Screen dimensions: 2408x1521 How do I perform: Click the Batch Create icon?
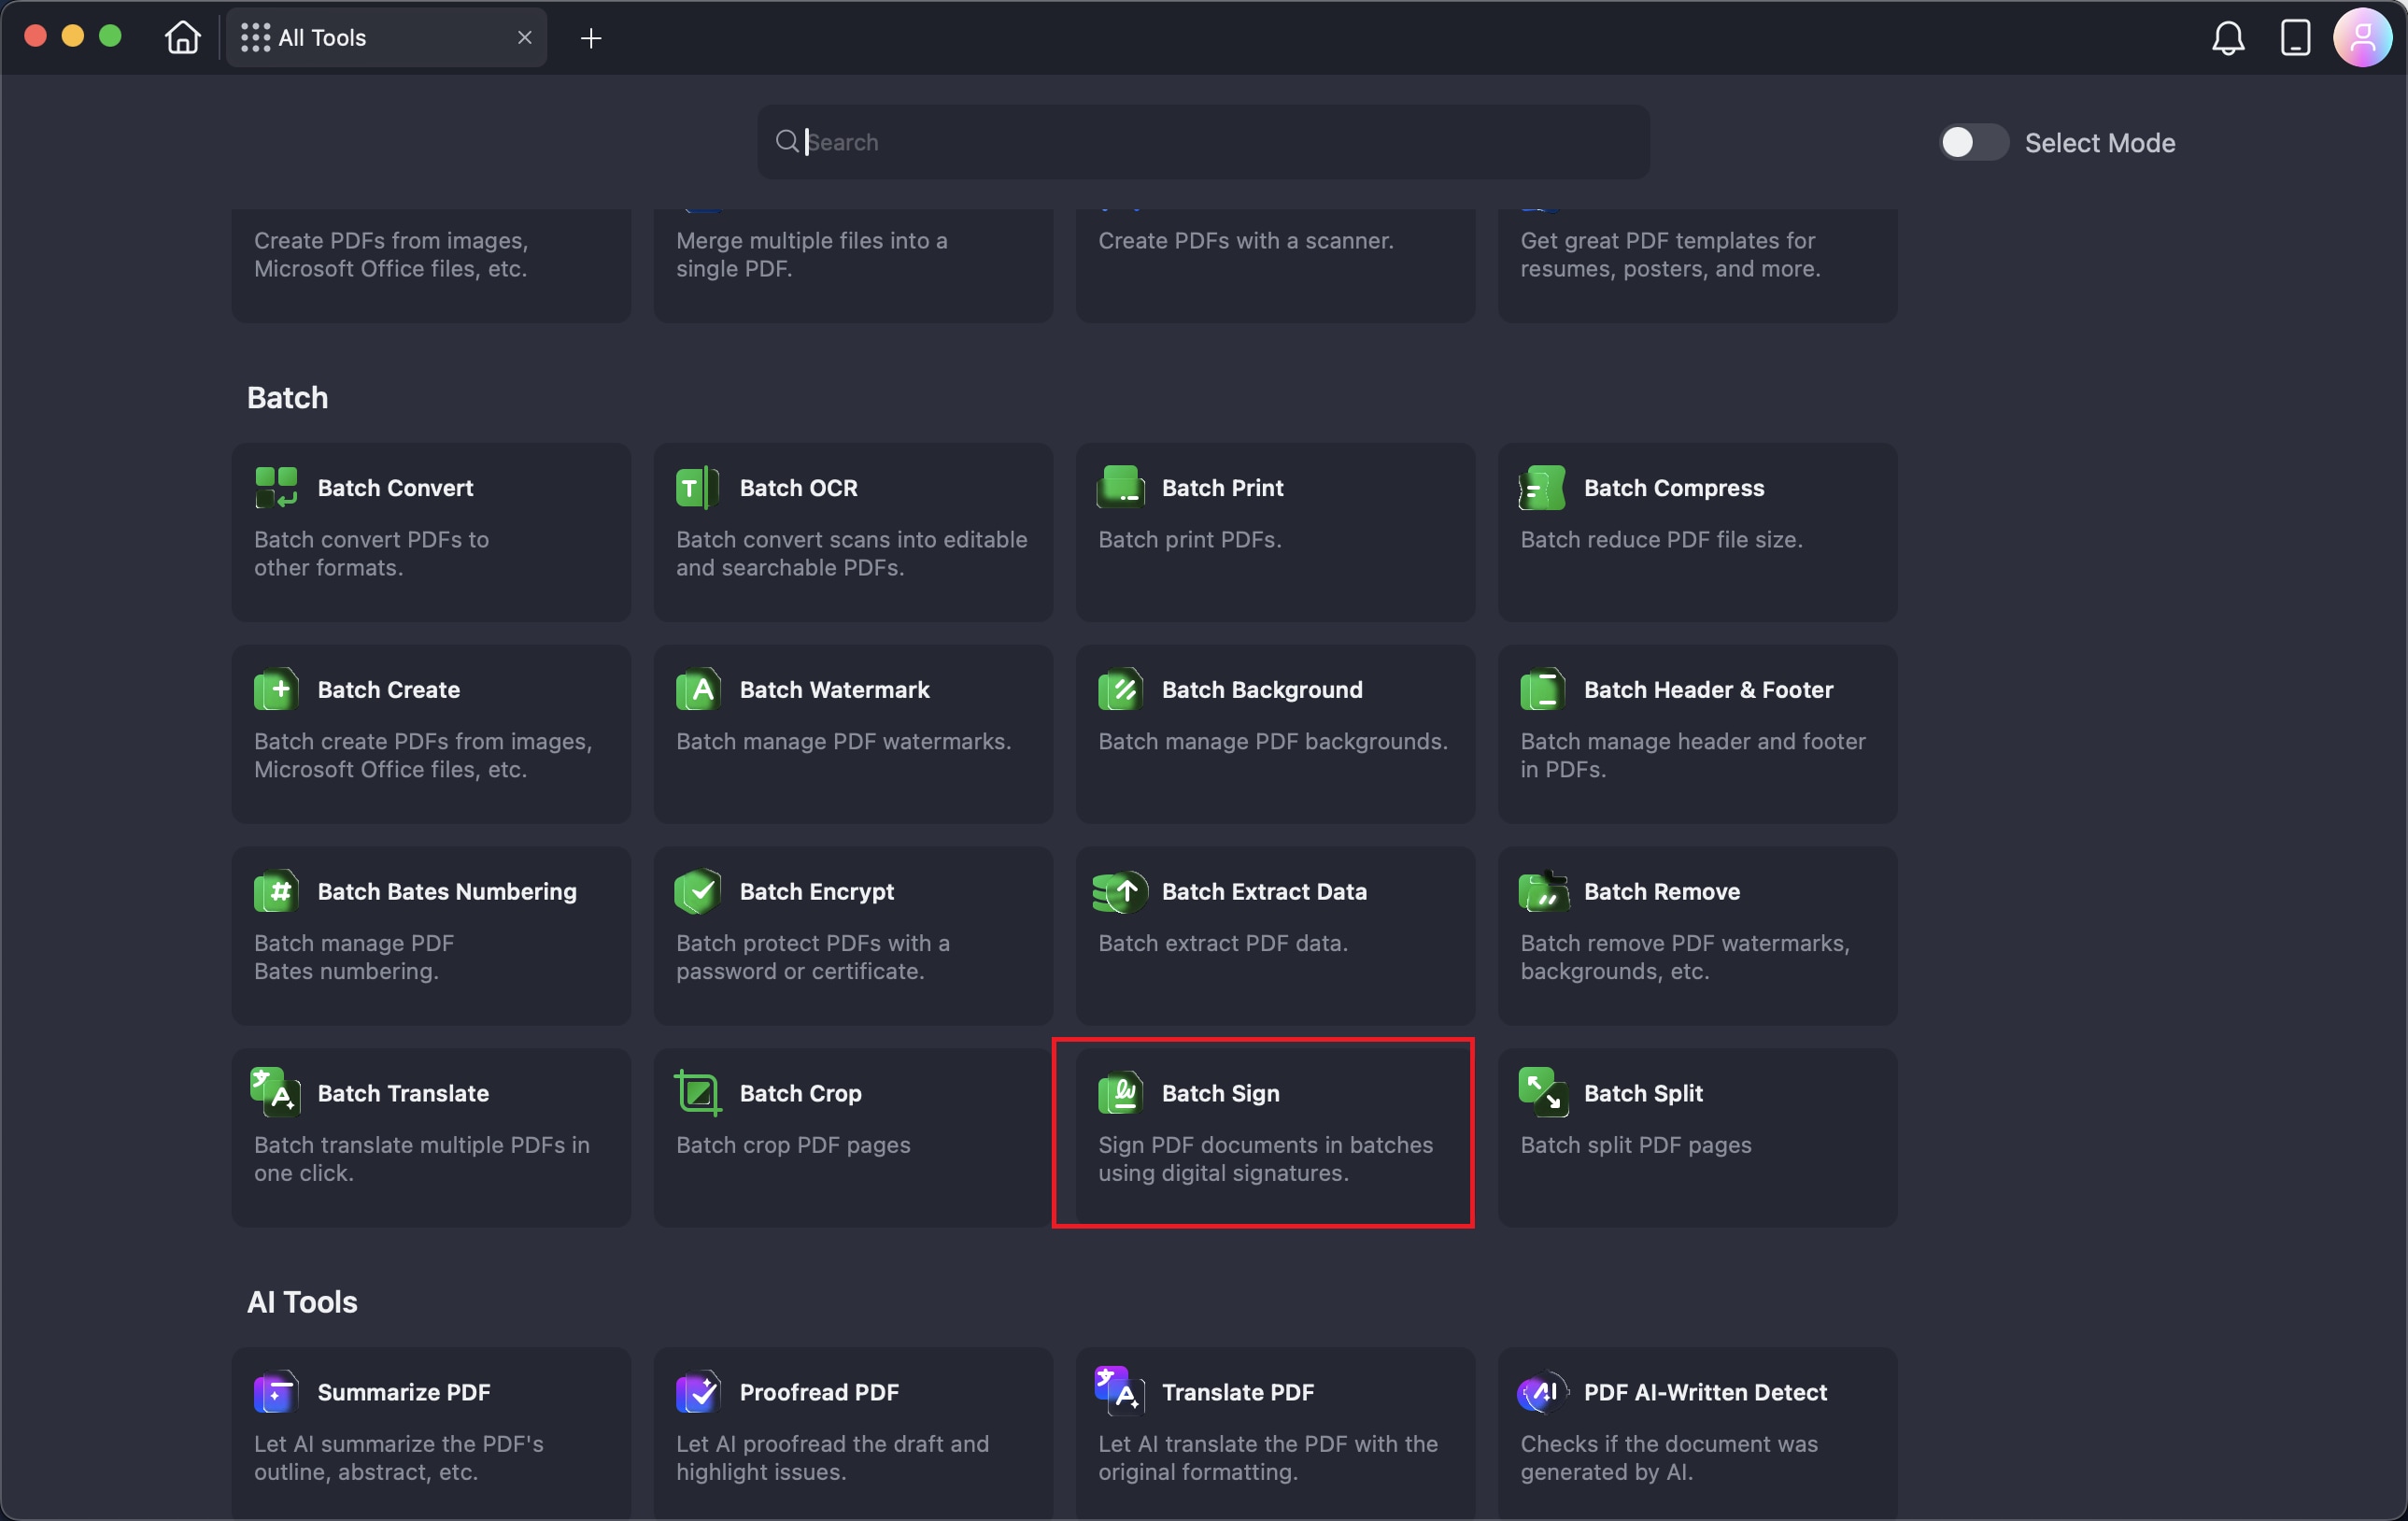pos(276,689)
